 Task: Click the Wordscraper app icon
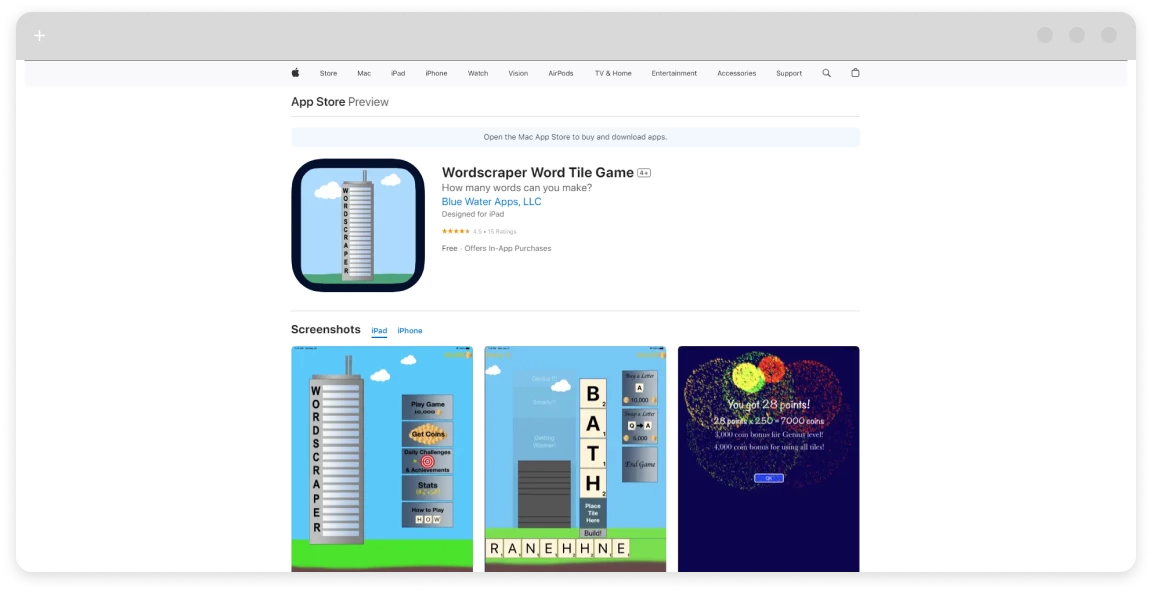tap(358, 225)
